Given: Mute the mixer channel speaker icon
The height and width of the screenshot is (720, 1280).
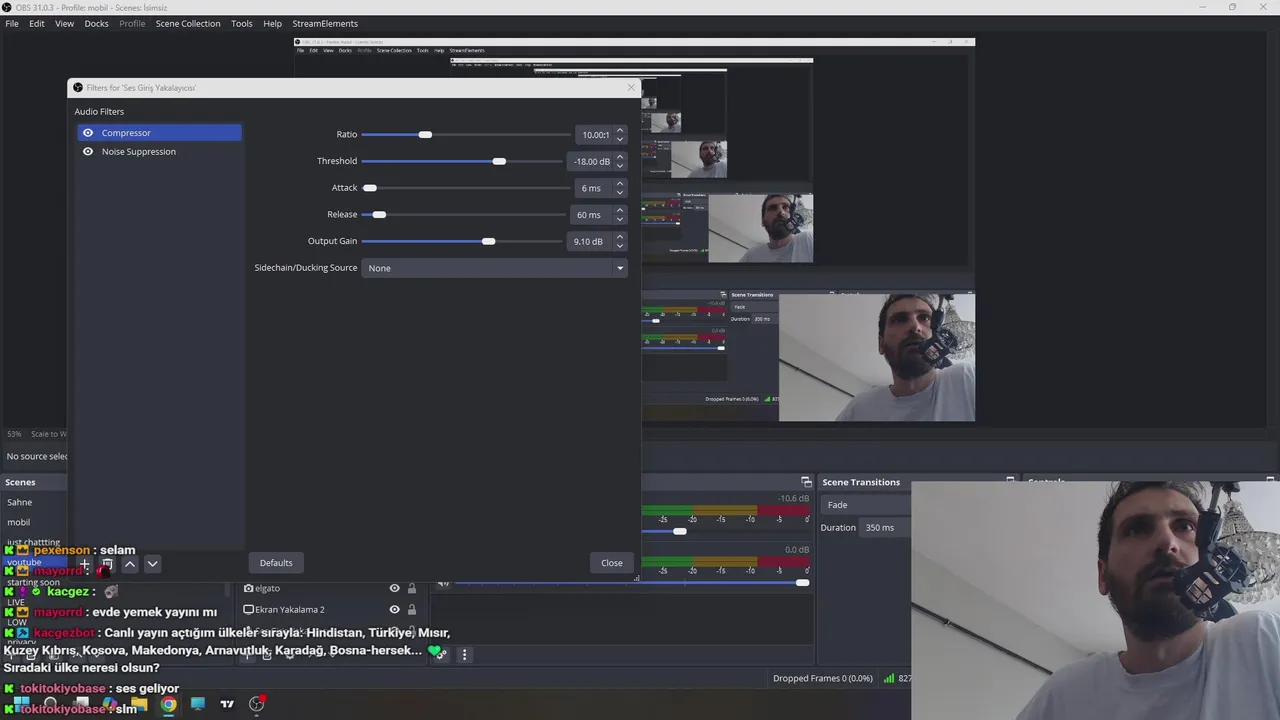Looking at the screenshot, I should coord(443,583).
